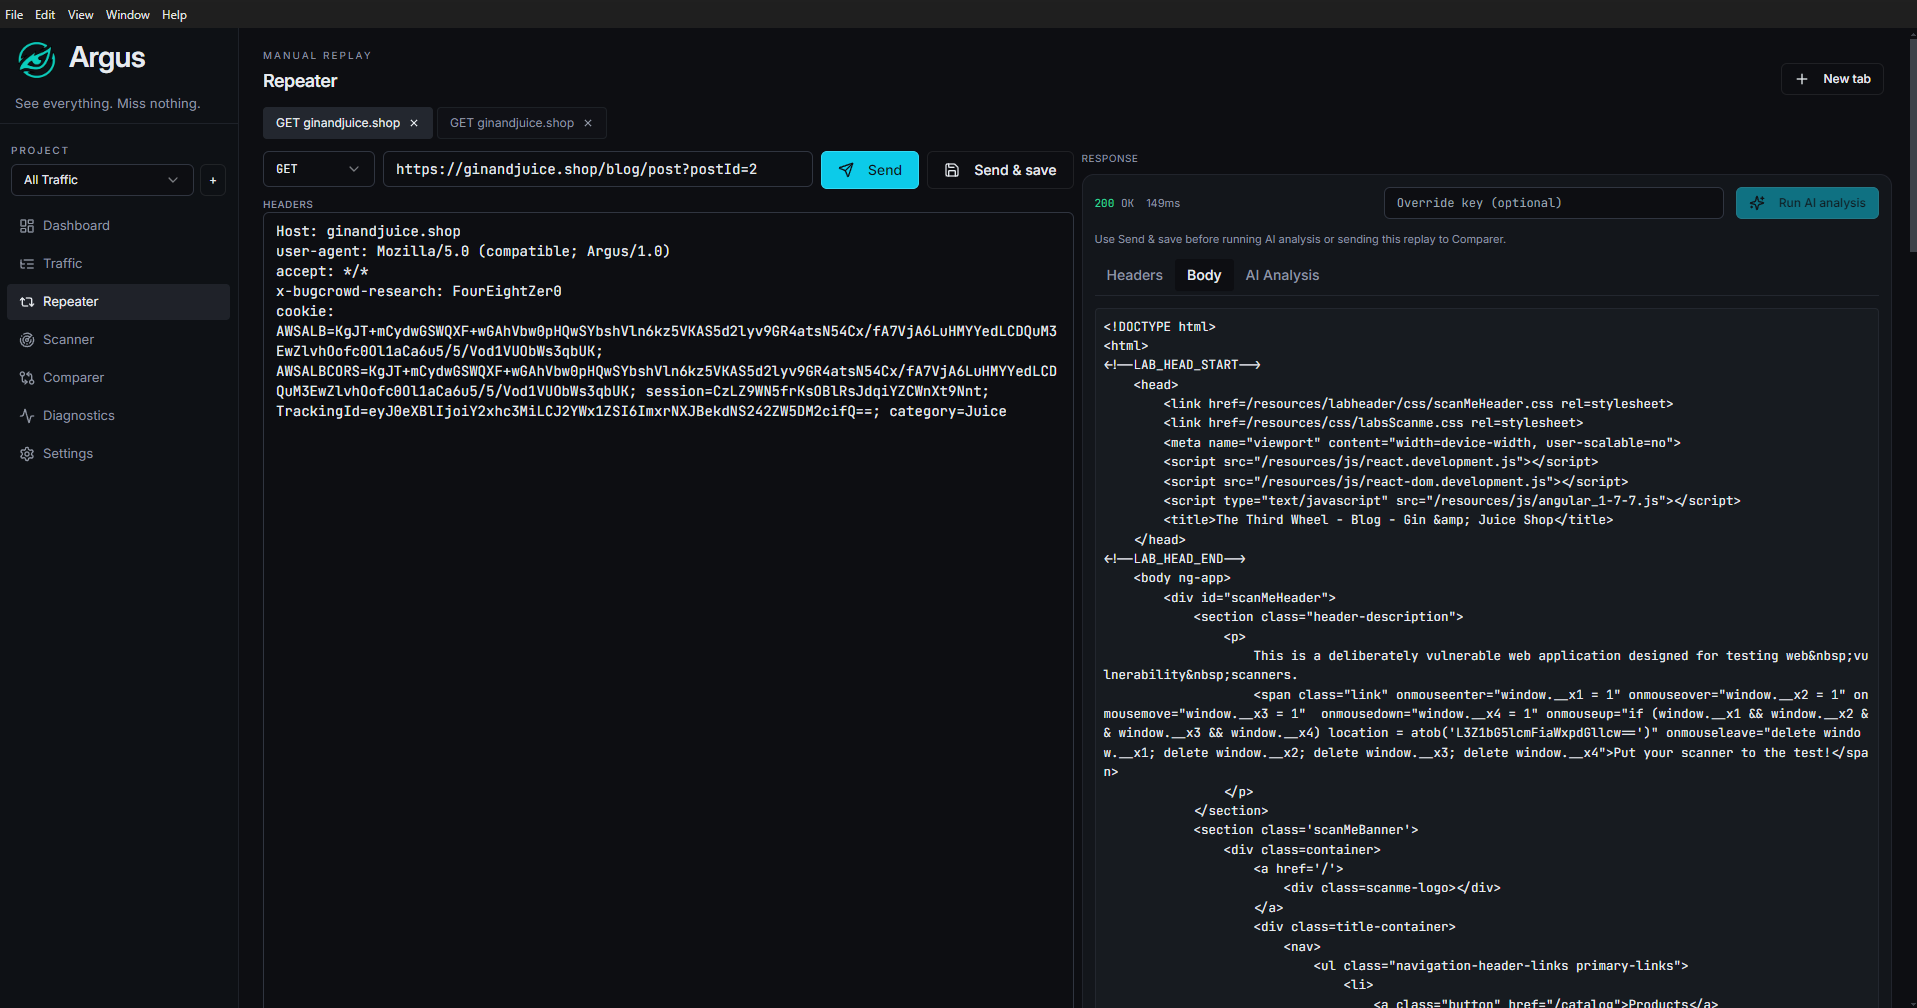This screenshot has height=1008, width=1917.
Task: Open the GET method dropdown
Action: [x=319, y=169]
